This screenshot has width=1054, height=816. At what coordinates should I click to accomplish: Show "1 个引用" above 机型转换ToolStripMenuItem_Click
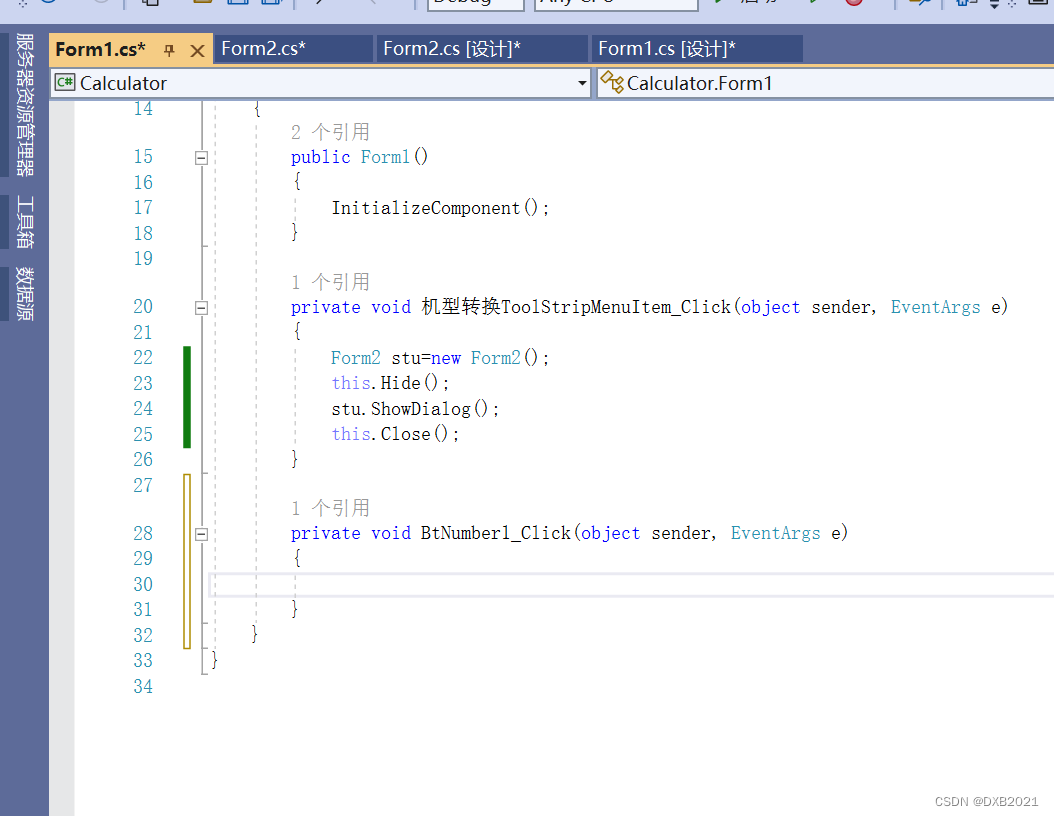(330, 282)
